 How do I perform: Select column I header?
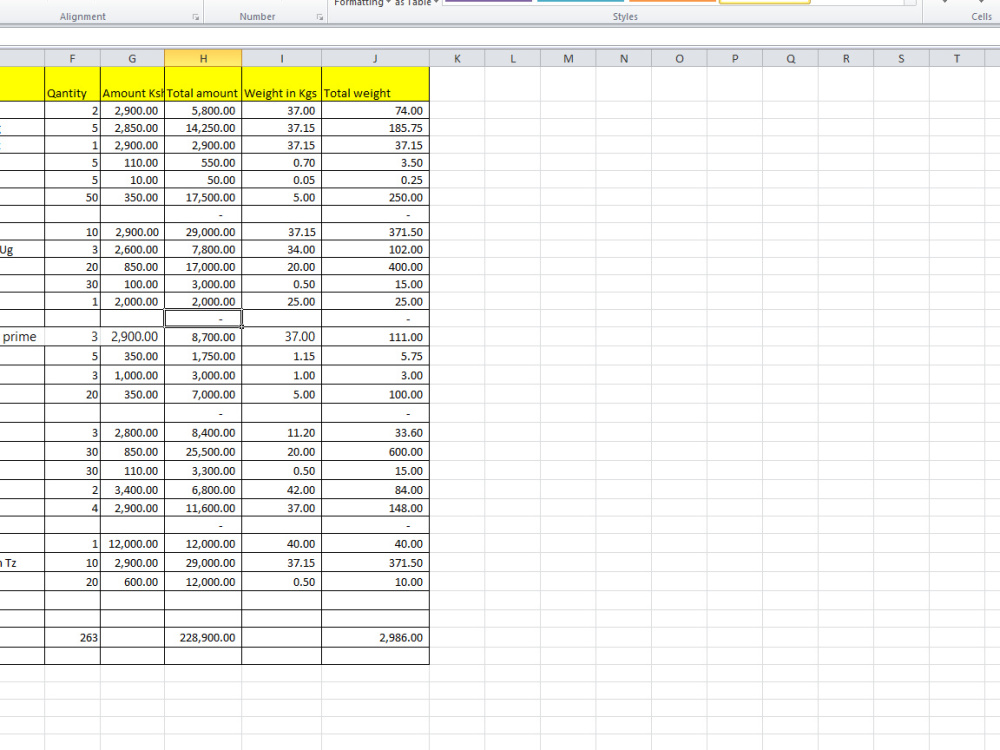281,59
